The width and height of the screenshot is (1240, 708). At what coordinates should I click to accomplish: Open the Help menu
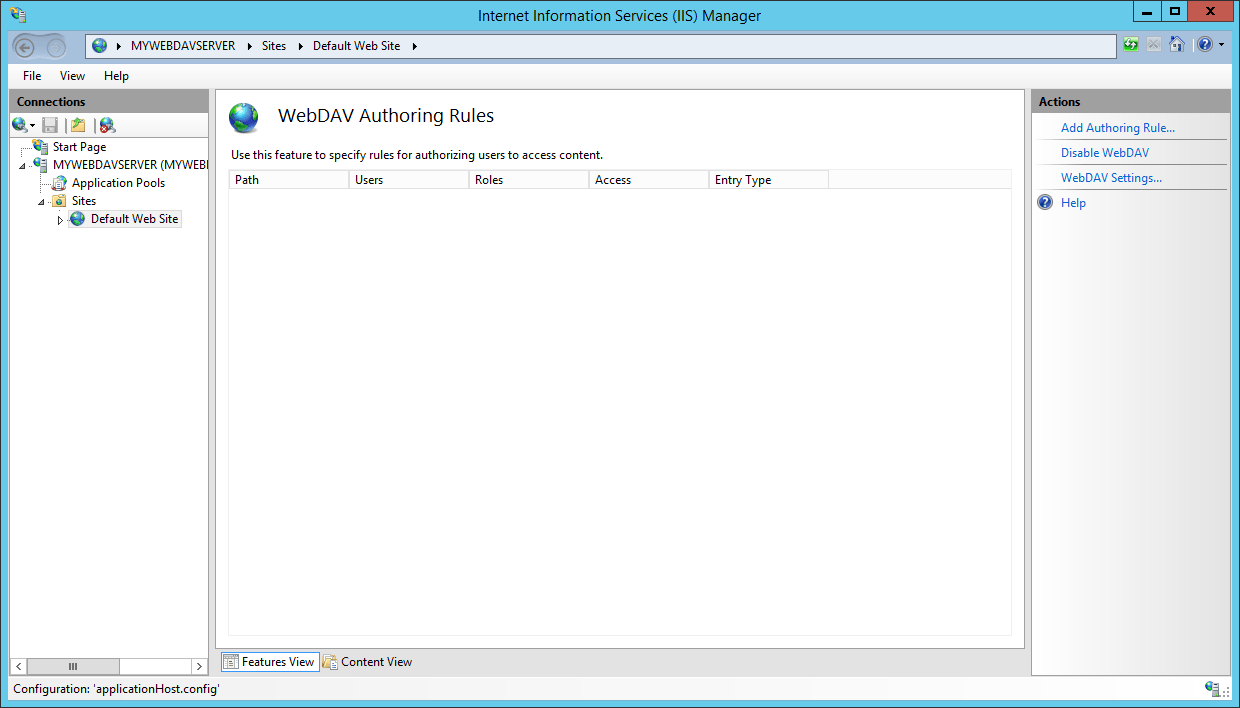pyautogui.click(x=116, y=76)
